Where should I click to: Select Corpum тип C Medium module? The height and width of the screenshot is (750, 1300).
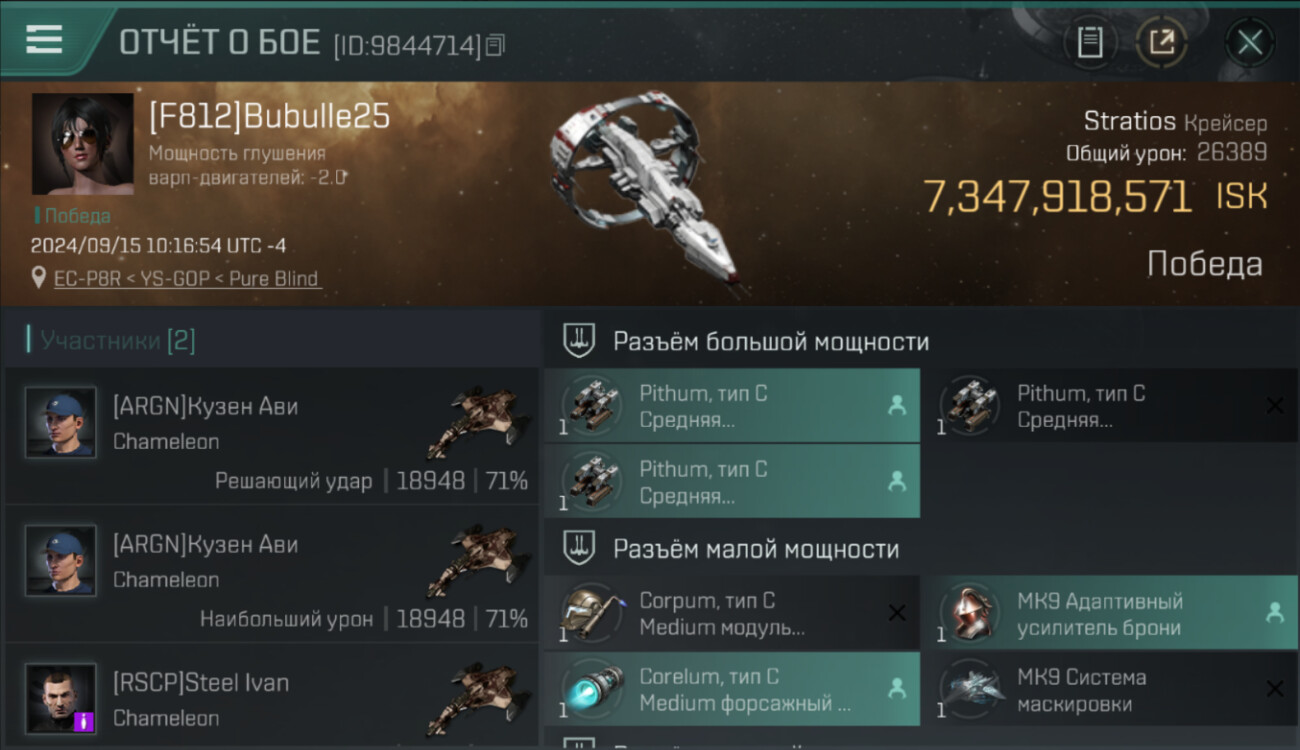tap(732, 614)
